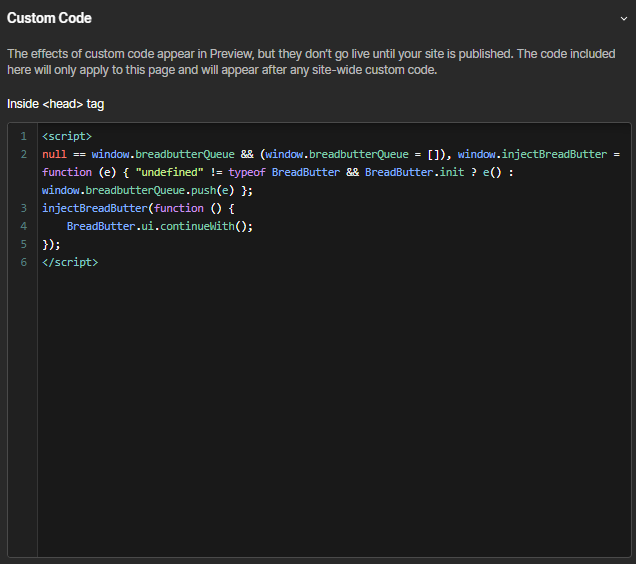Click line number 6 in editor gutter
The image size is (636, 564).
23,262
